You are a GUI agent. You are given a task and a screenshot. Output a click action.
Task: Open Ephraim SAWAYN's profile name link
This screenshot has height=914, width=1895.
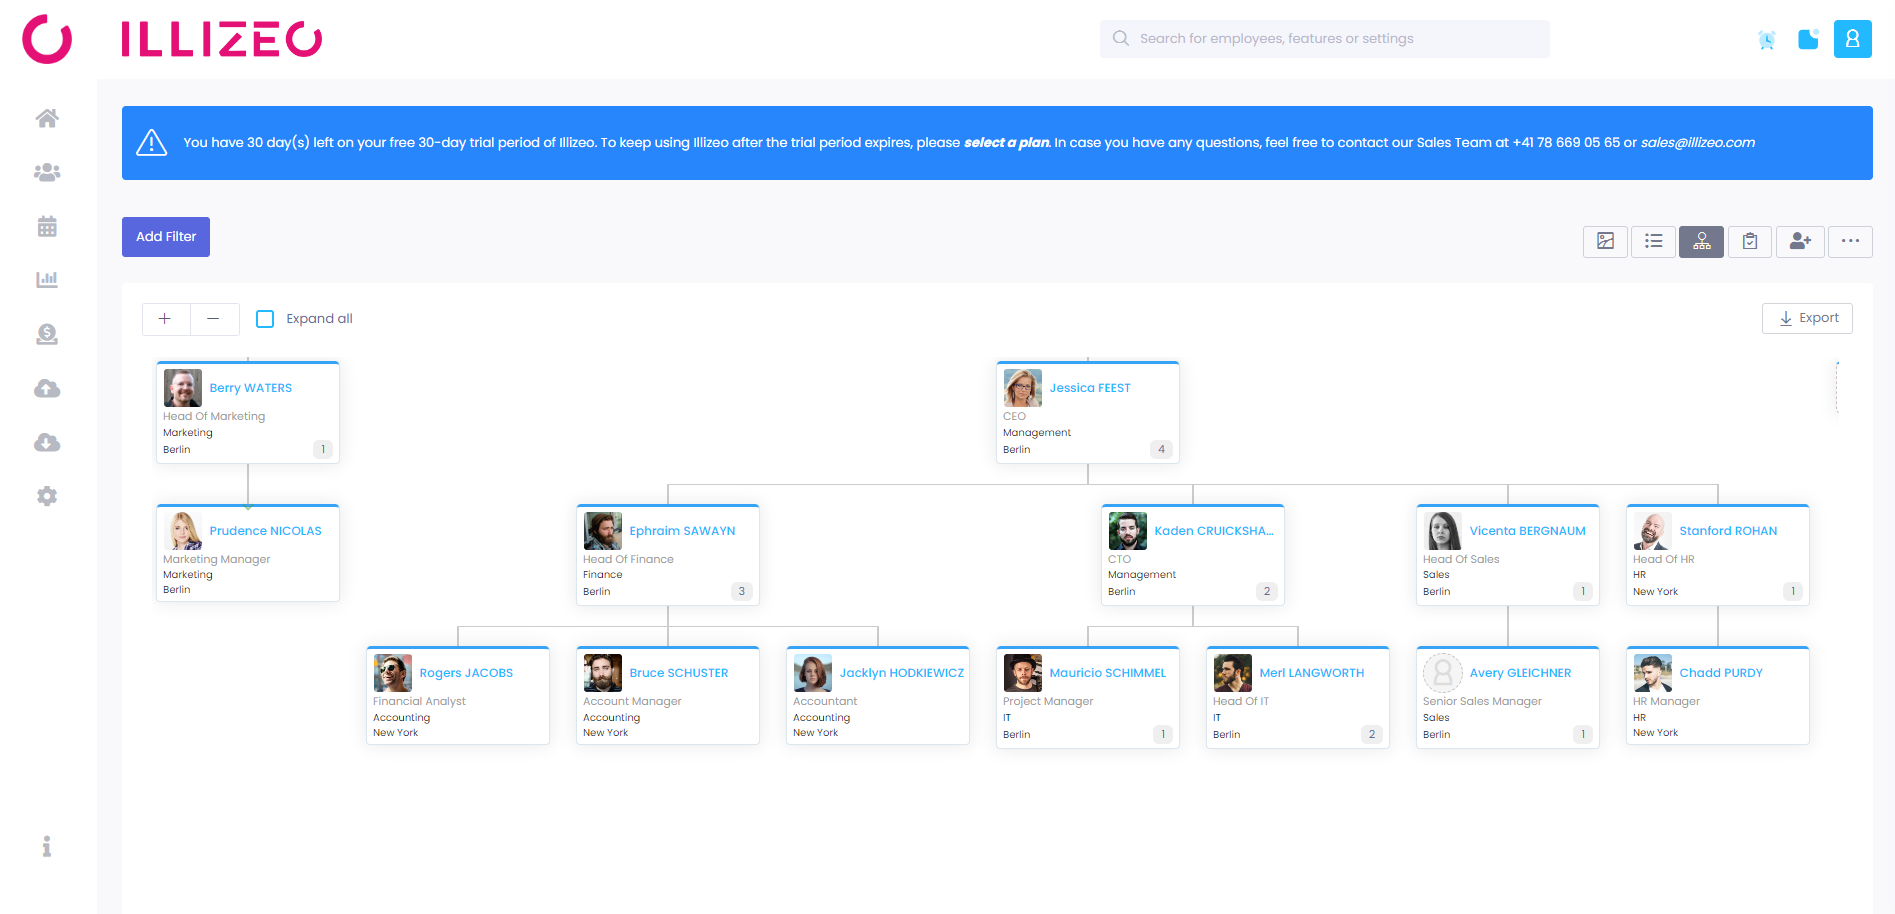682,531
